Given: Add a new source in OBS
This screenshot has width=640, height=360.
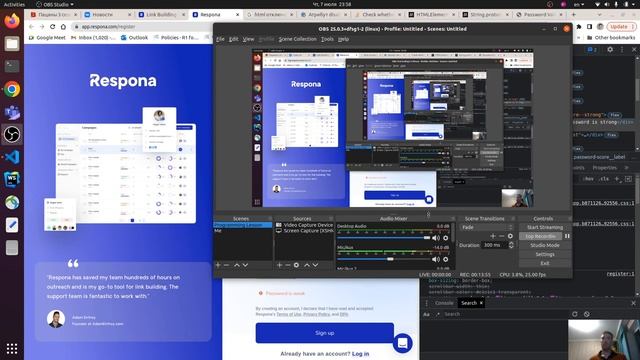Looking at the screenshot, I should (x=279, y=265).
